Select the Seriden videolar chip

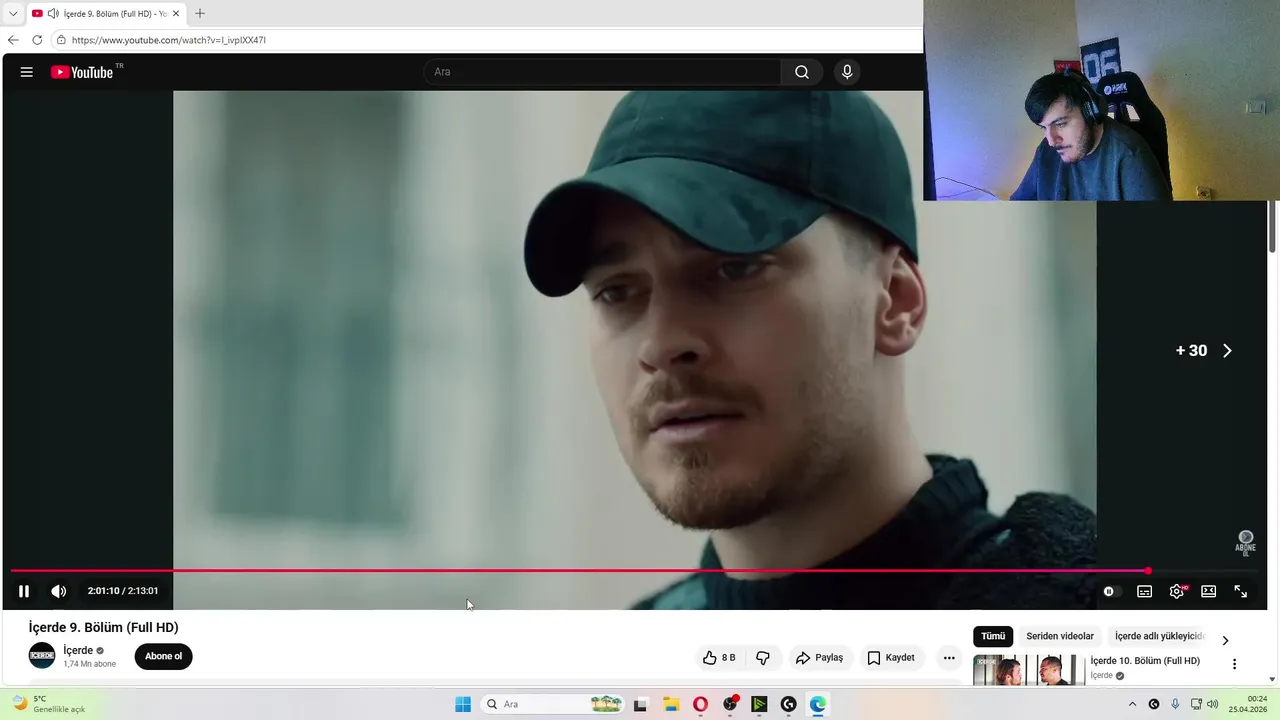[1060, 636]
